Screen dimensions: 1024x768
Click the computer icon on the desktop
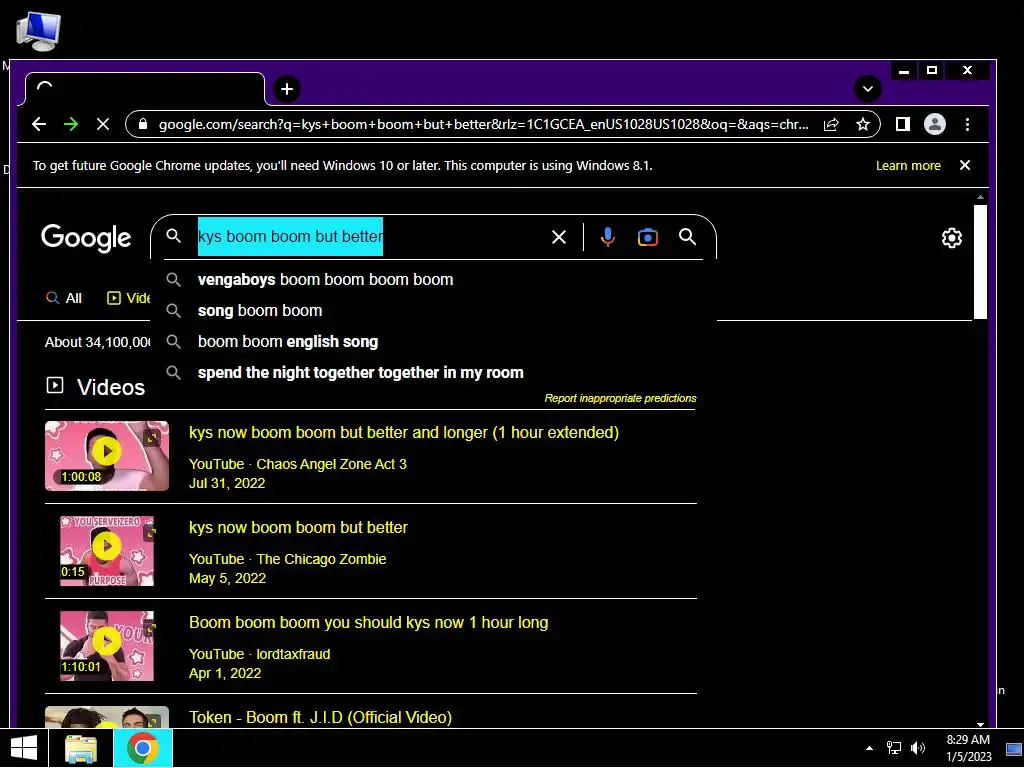click(x=39, y=31)
